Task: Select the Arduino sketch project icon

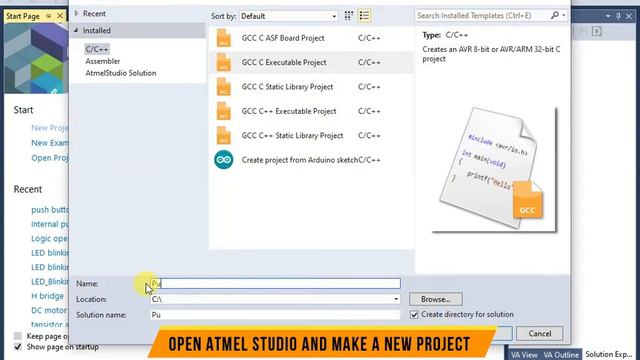Action: tap(224, 160)
